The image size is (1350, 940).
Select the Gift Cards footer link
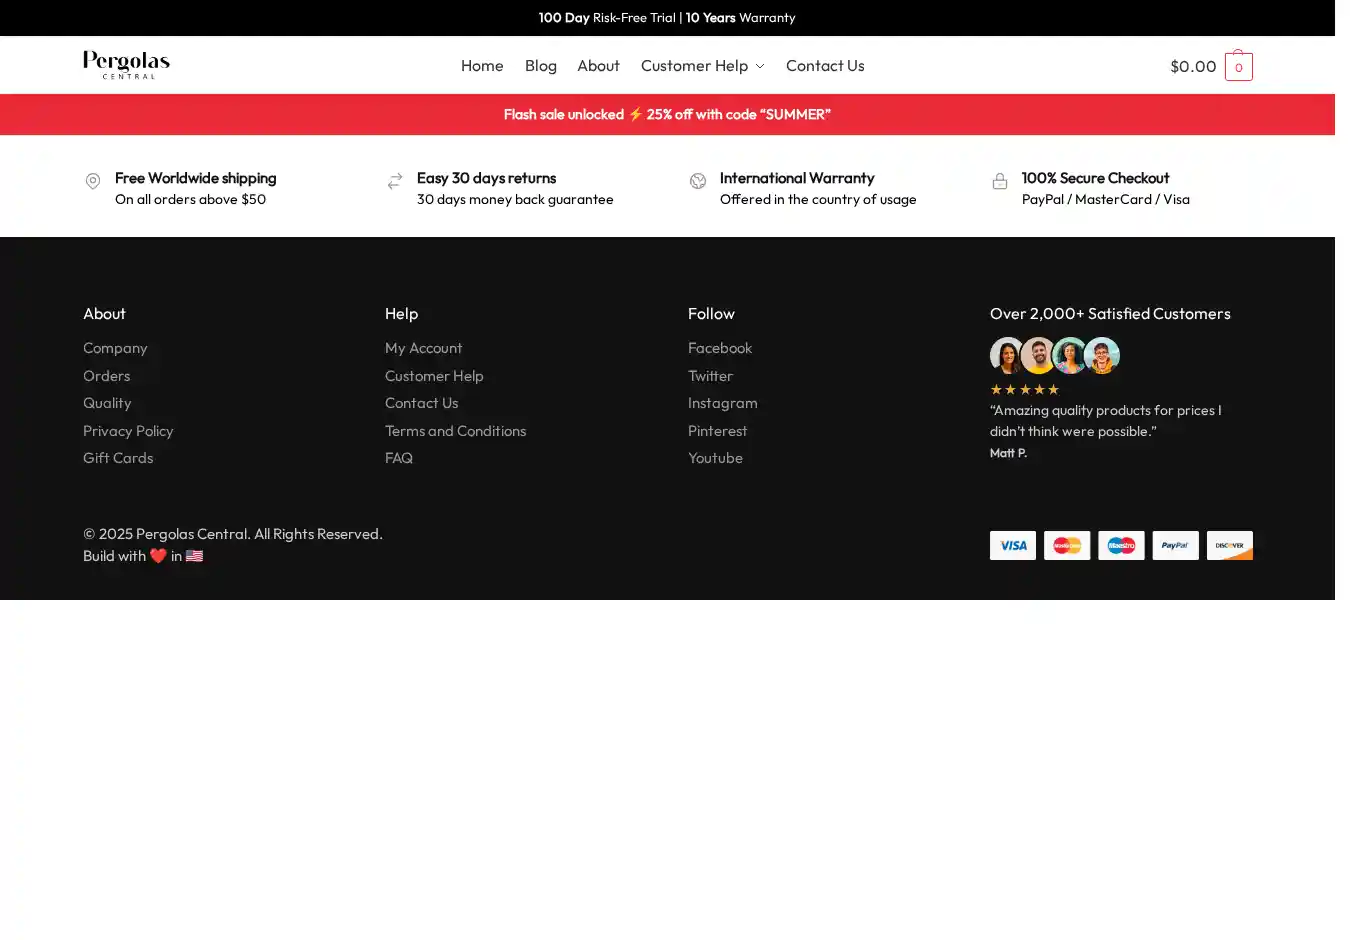[118, 458]
